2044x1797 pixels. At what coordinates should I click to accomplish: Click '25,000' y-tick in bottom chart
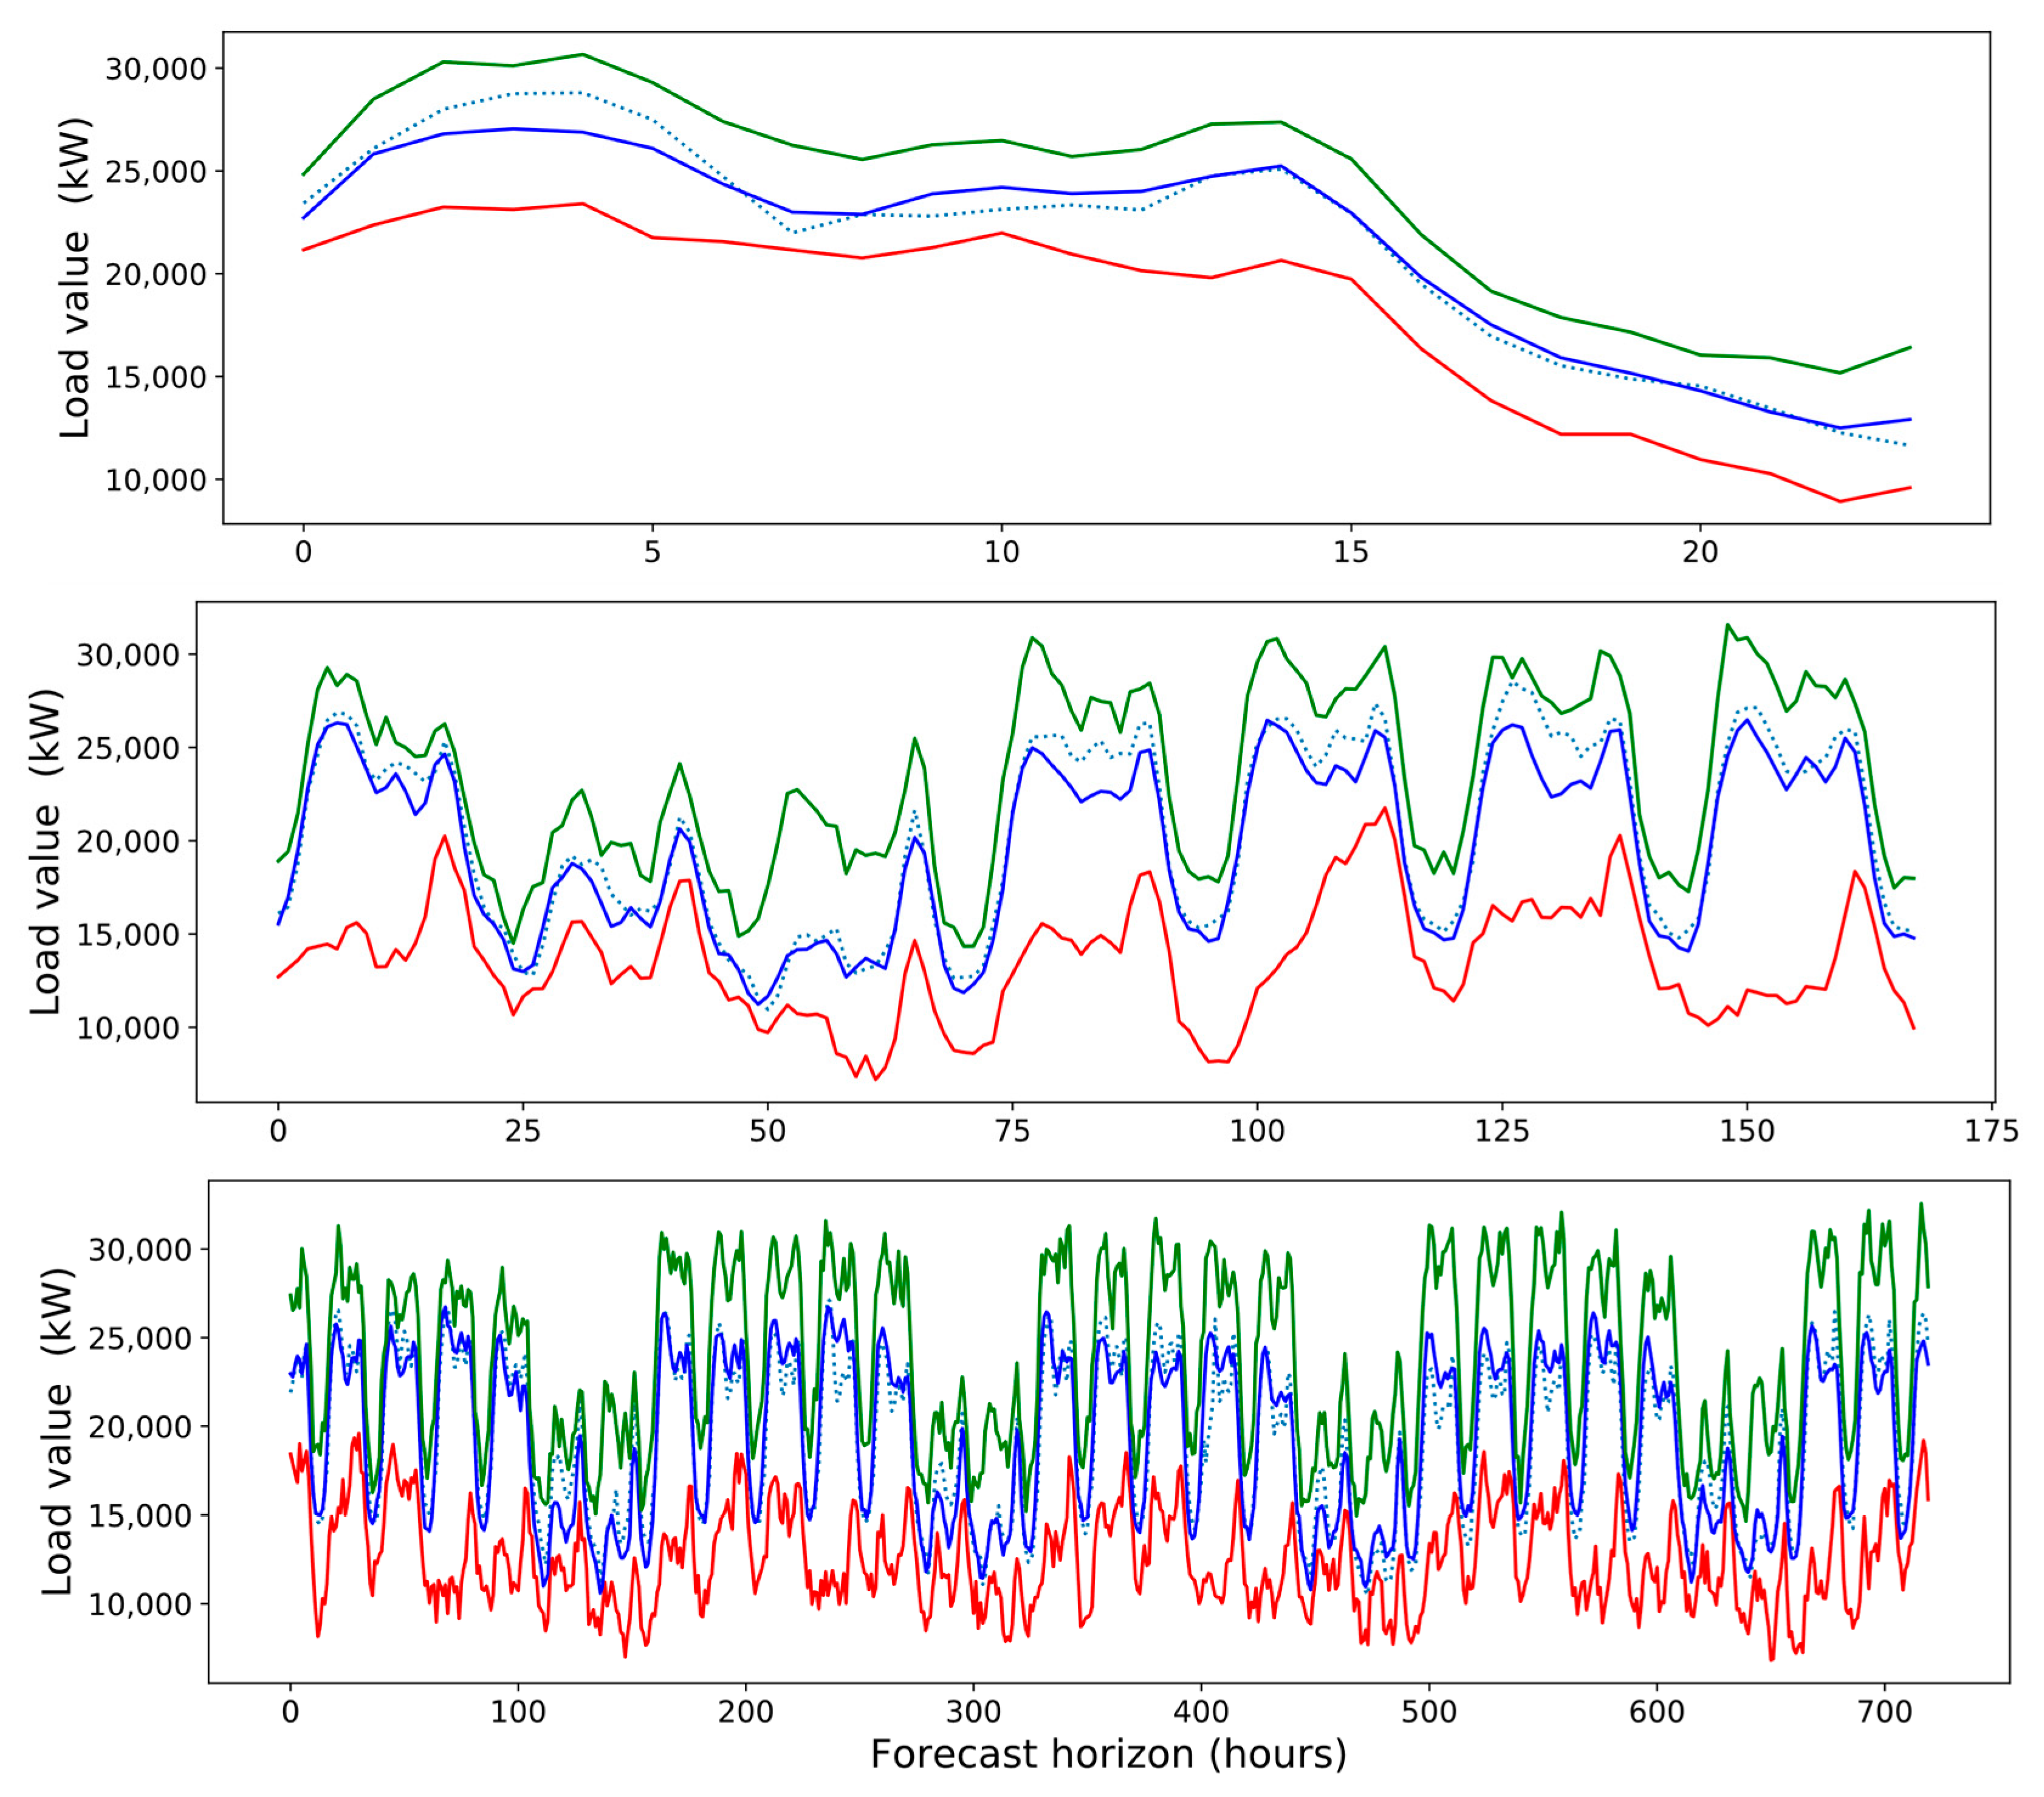pos(139,1338)
